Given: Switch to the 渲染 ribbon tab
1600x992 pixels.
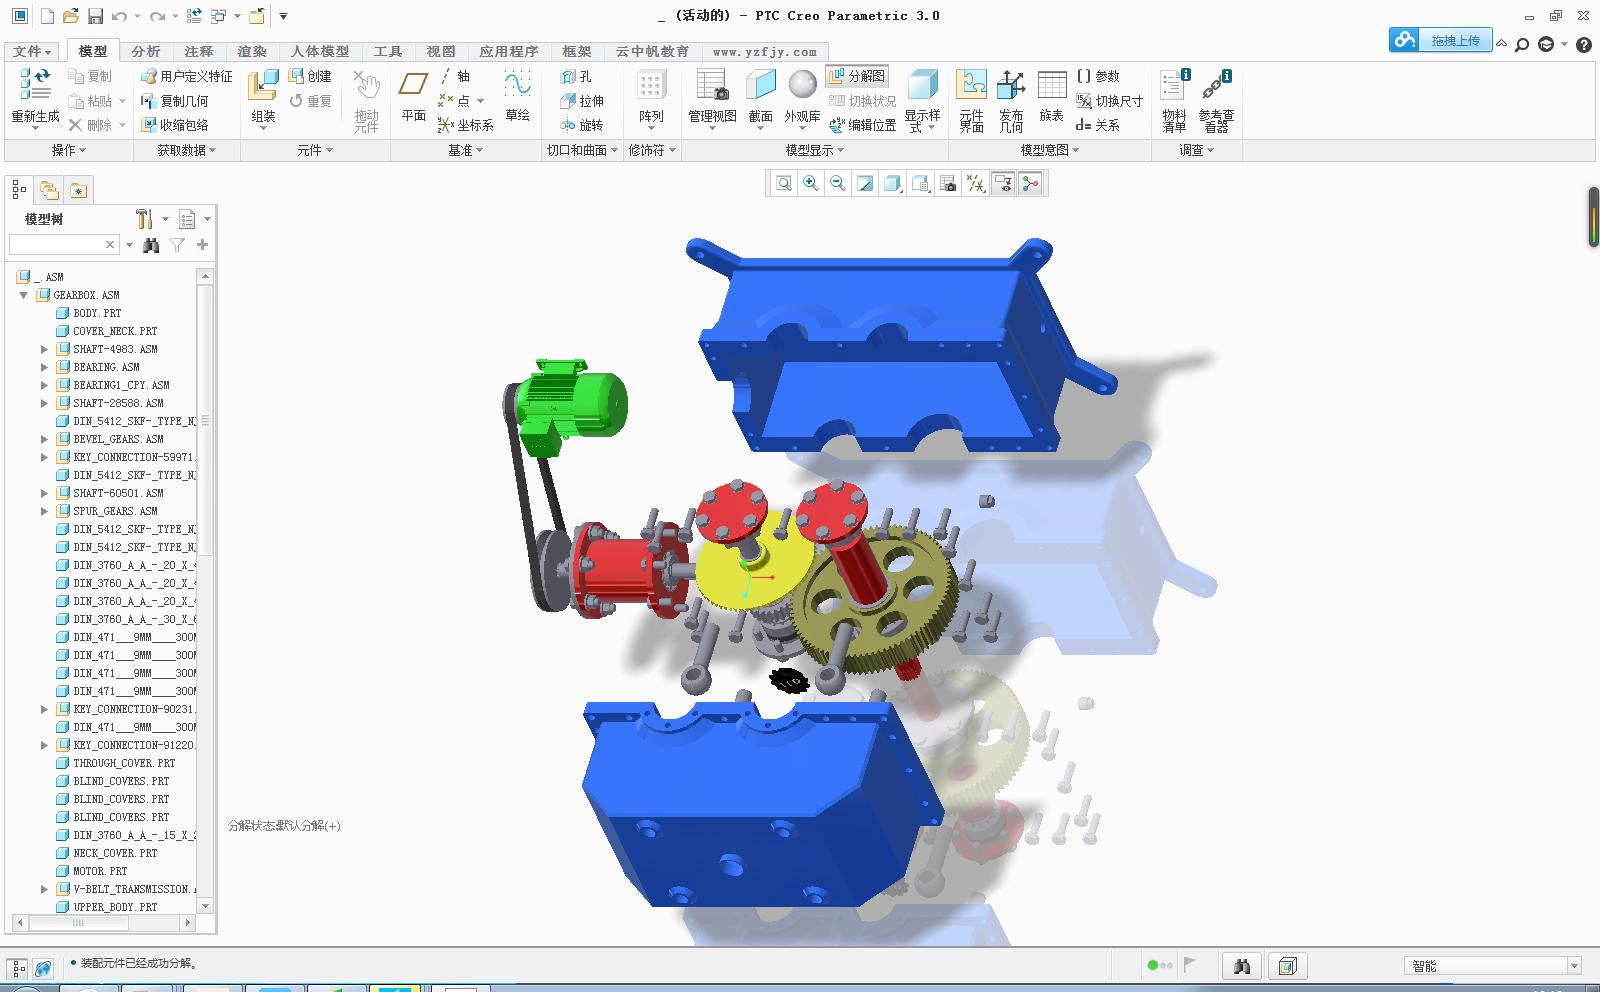Looking at the screenshot, I should click(x=251, y=51).
